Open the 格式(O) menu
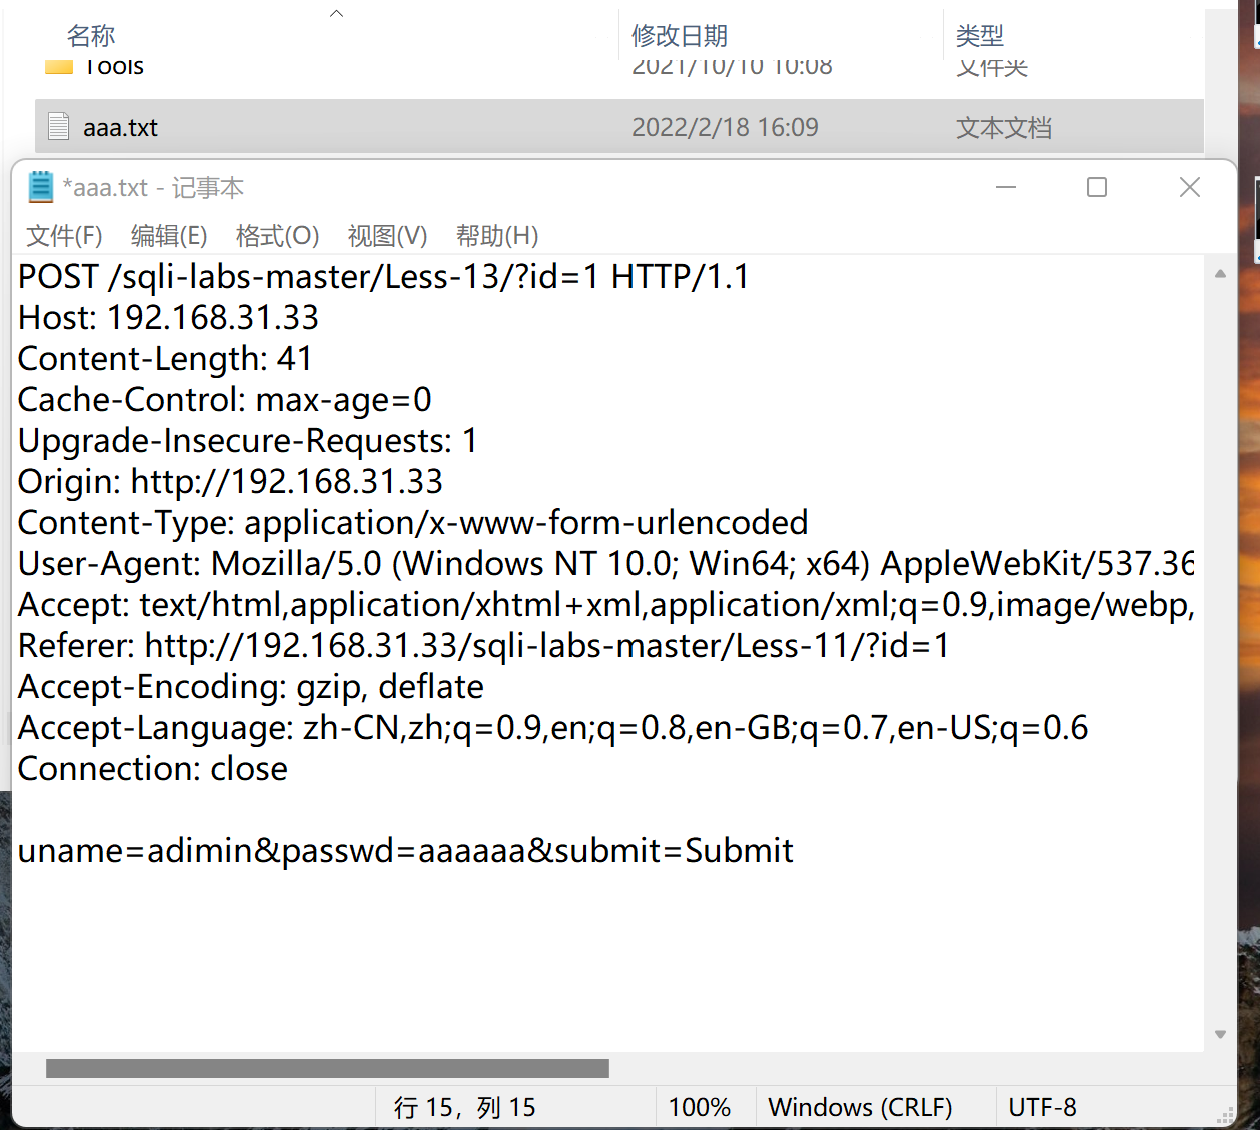The height and width of the screenshot is (1130, 1260). click(277, 236)
